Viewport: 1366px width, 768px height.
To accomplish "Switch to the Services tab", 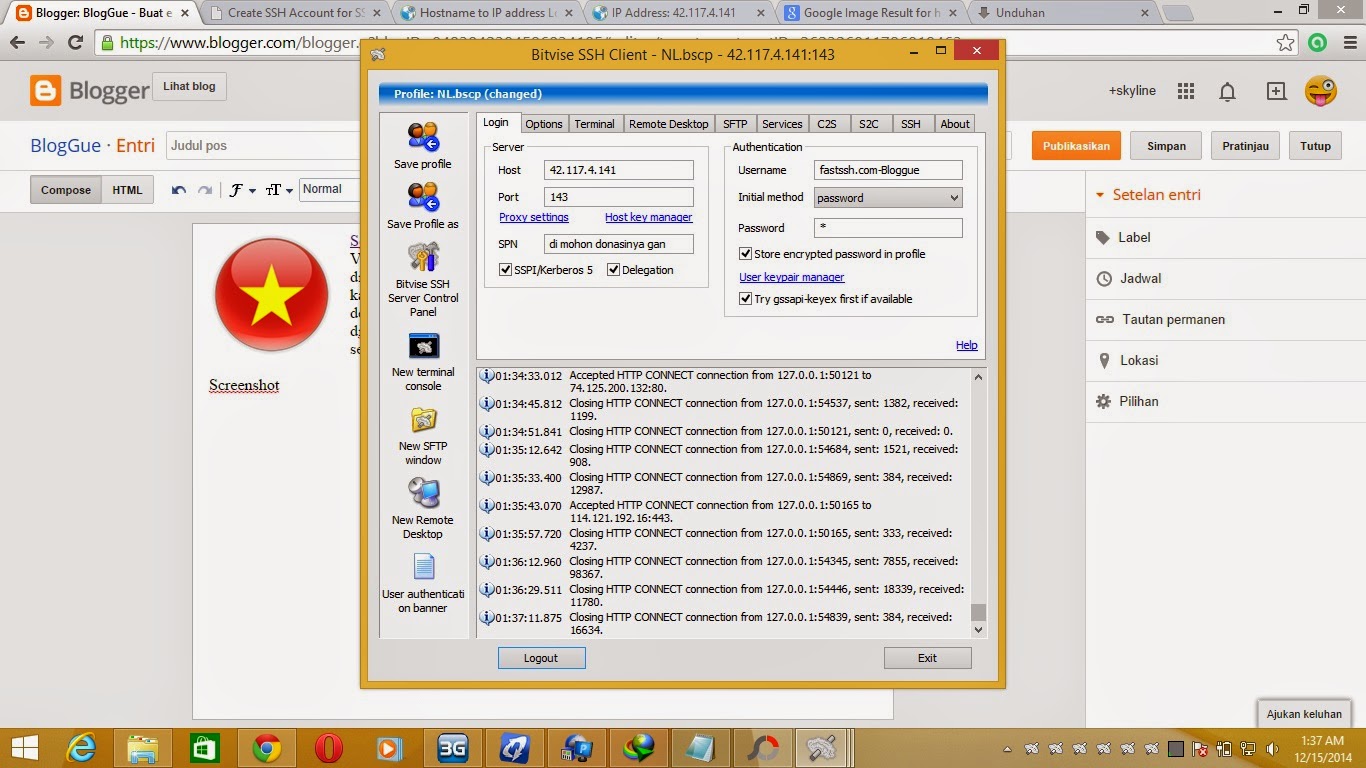I will click(x=782, y=124).
